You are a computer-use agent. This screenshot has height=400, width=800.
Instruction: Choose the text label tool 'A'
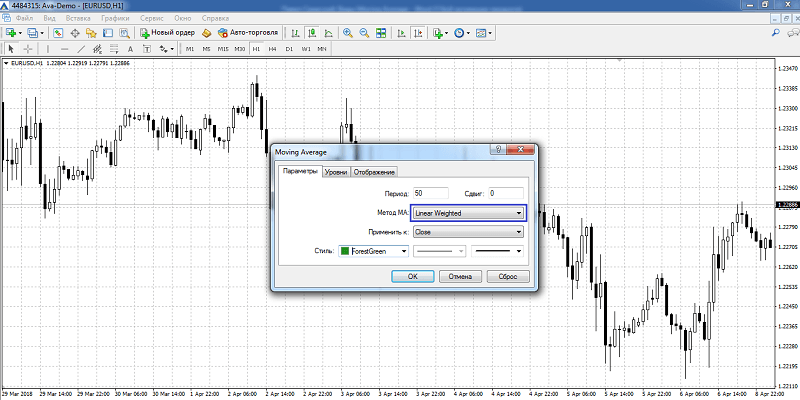(x=130, y=49)
